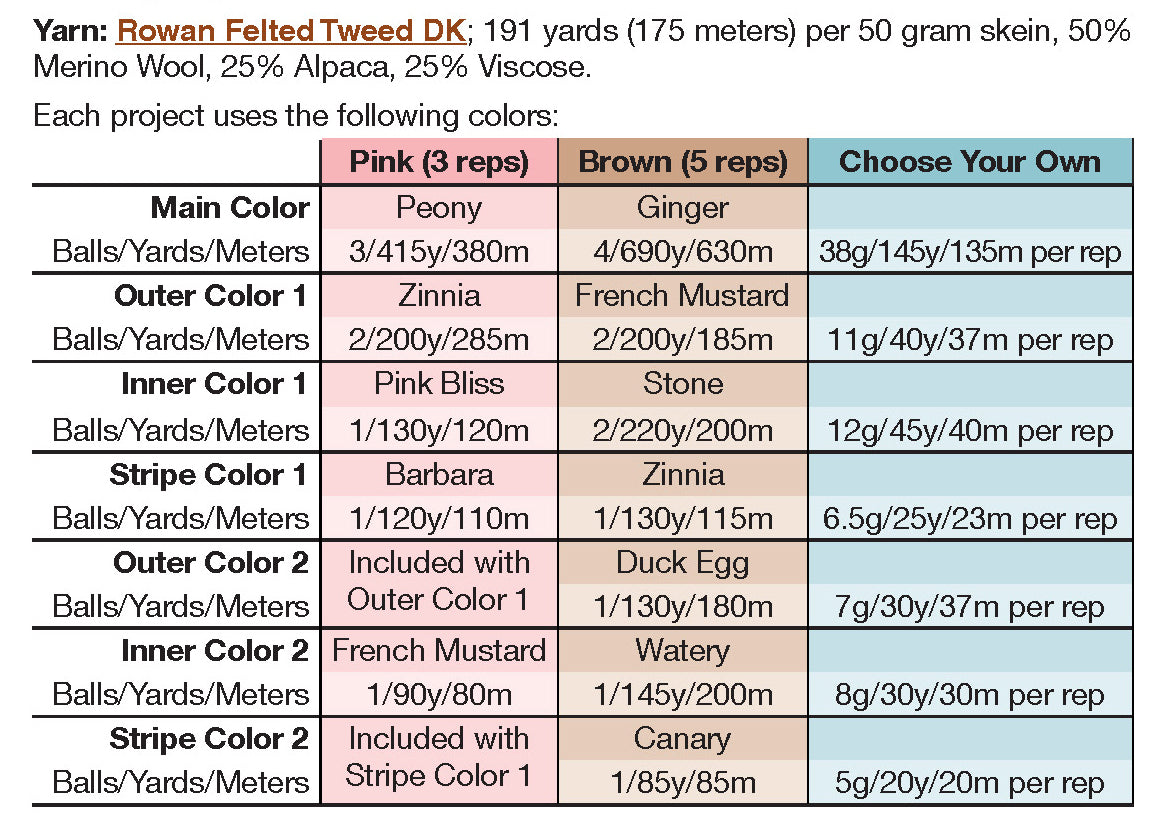Image resolution: width=1160 pixels, height=816 pixels.
Task: Click the Choose Your Own column header
Action: pyautogui.click(x=969, y=162)
